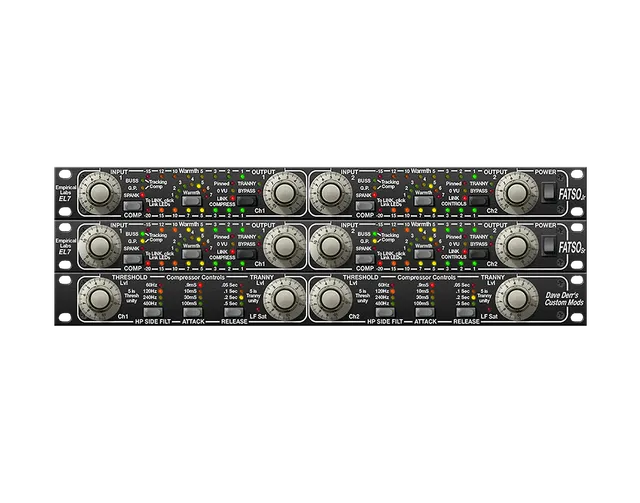Click the COMP button on FATSO Jr channel 2

click(364, 206)
